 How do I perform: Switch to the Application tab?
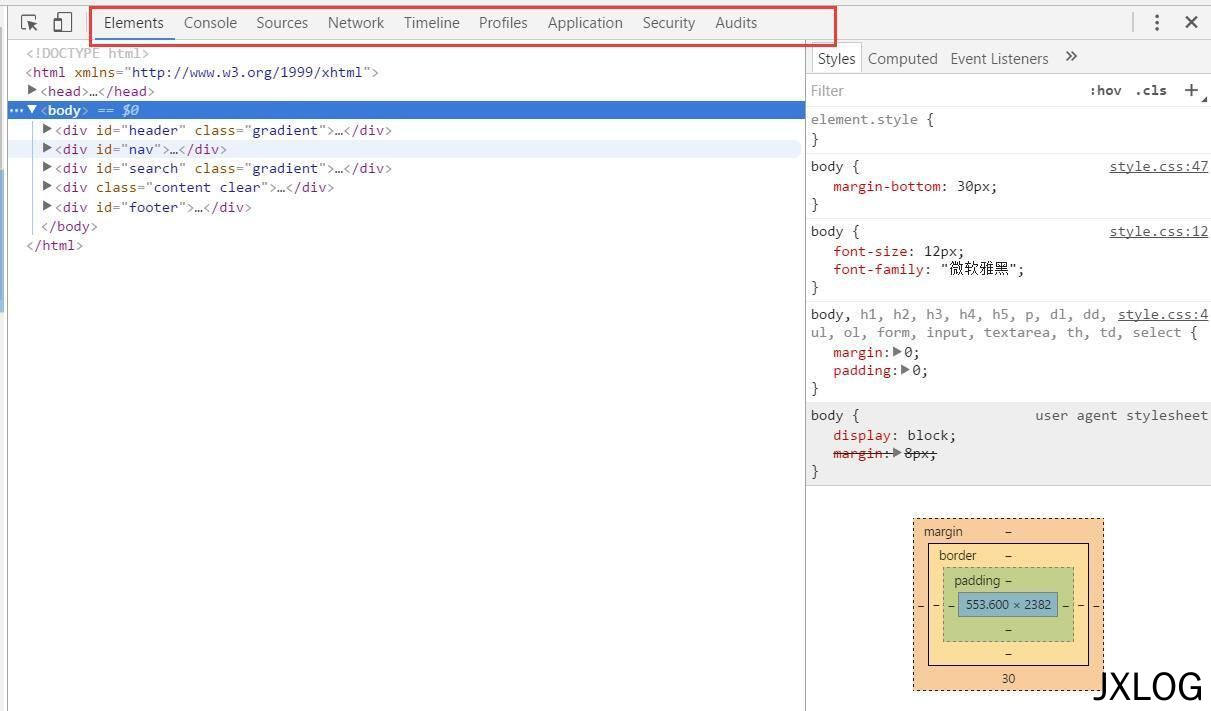point(585,22)
